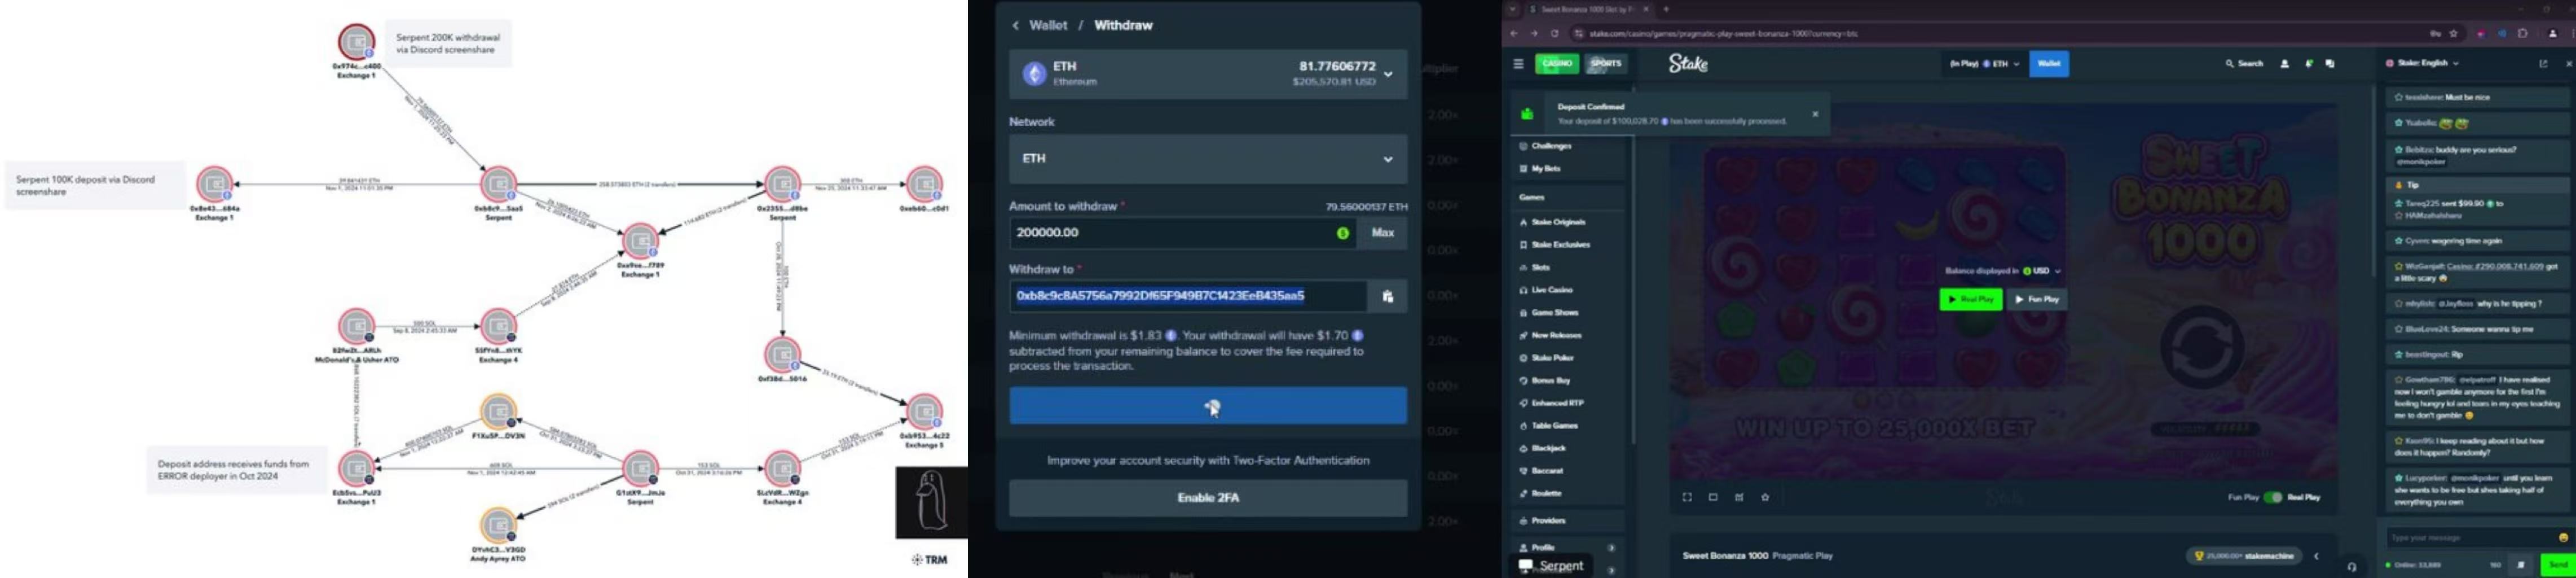Open Live Casino in the sidebar
This screenshot has height=578, width=2576.
coord(1567,290)
